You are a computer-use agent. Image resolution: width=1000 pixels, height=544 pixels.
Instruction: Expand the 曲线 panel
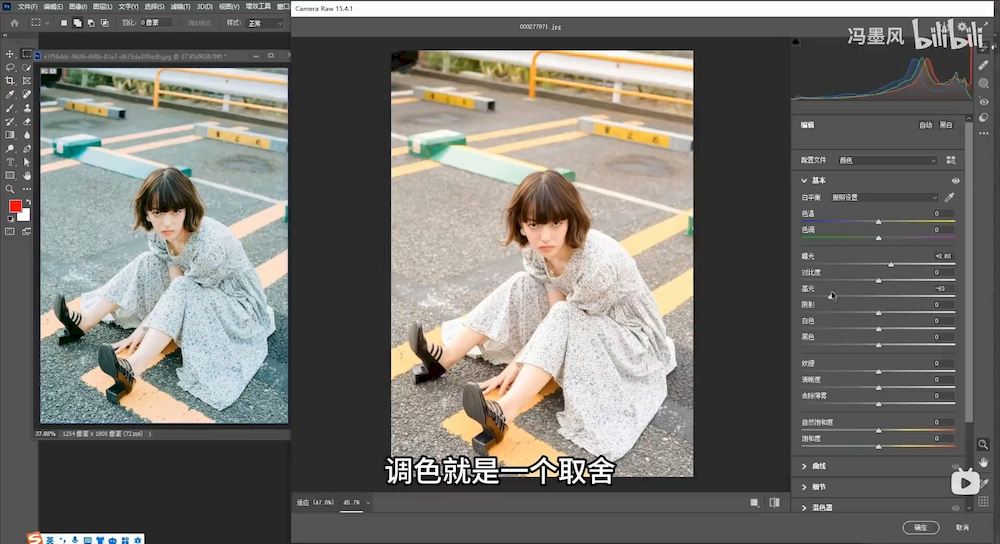click(x=804, y=466)
